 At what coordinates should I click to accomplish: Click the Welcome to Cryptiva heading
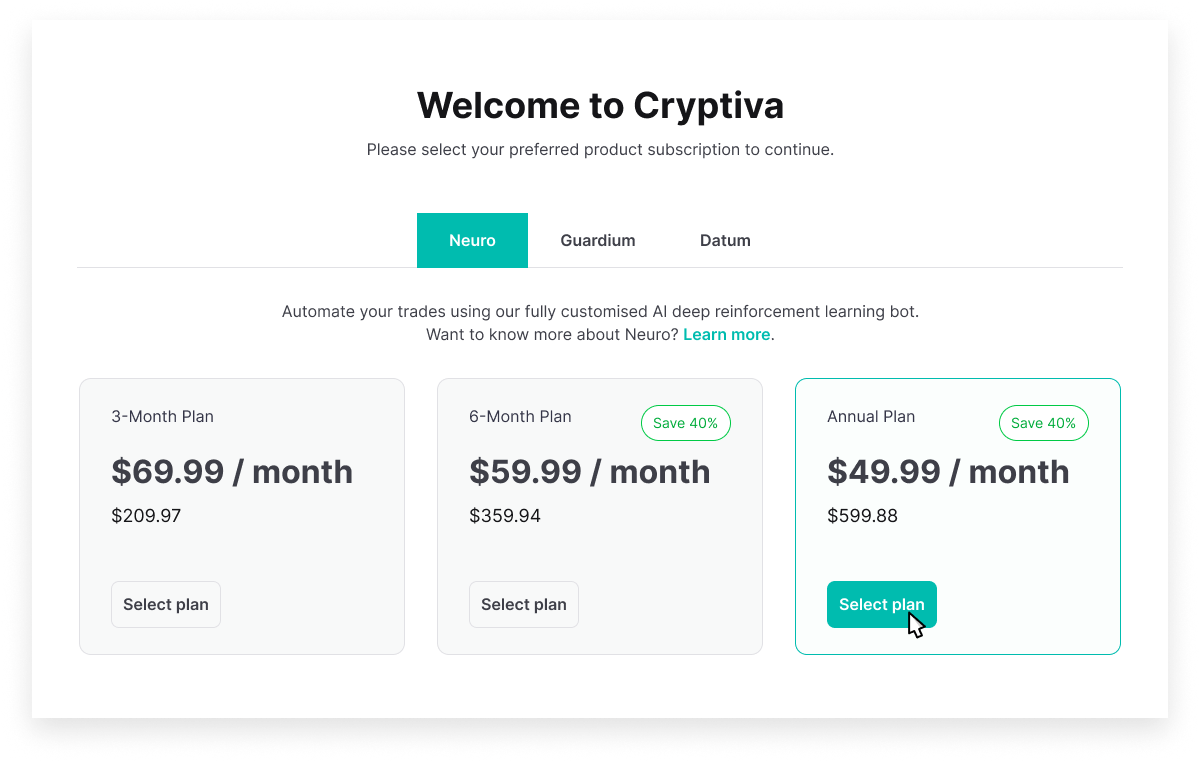(600, 105)
